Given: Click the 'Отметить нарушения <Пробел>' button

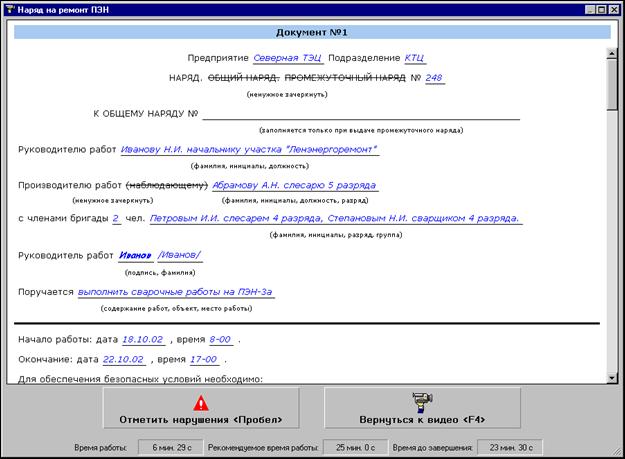Looking at the screenshot, I should (x=201, y=408).
